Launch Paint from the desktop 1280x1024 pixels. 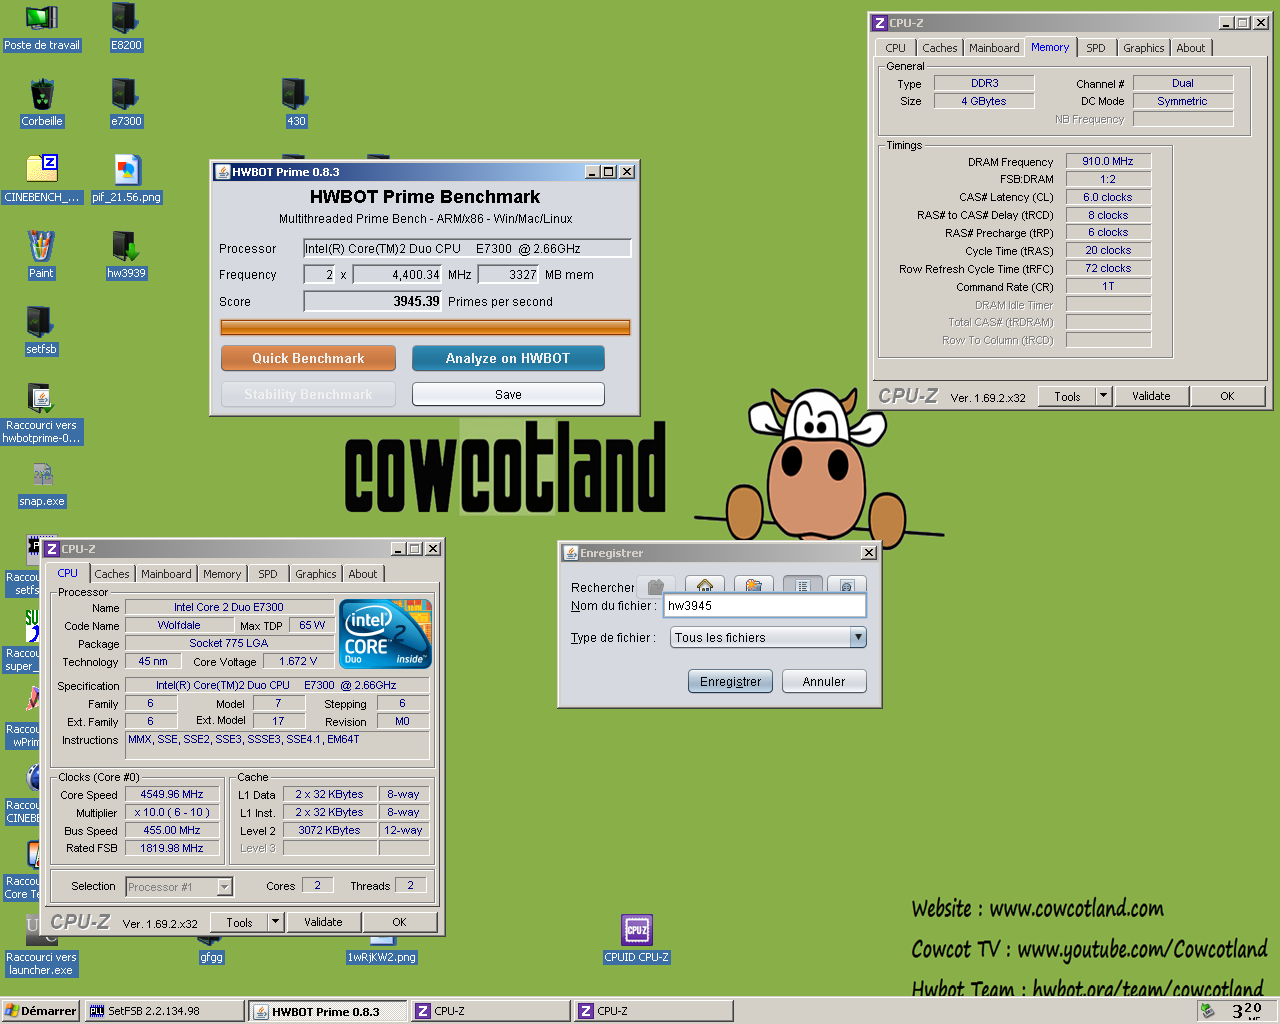(x=41, y=256)
